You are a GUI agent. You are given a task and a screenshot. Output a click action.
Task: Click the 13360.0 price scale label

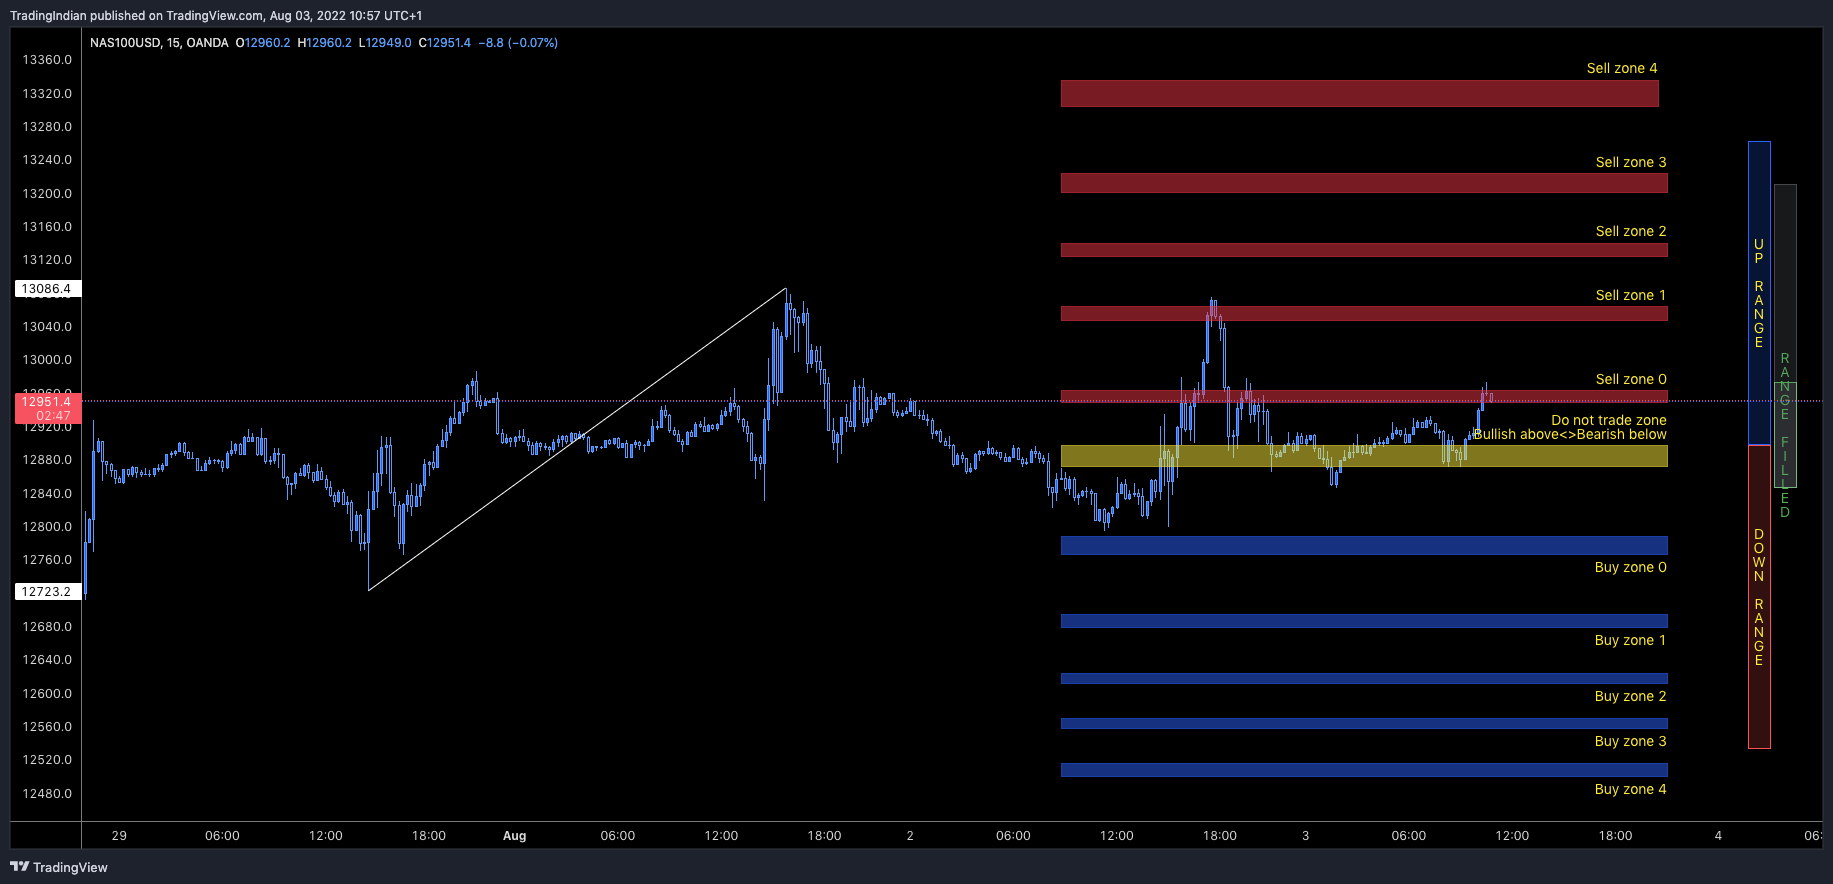click(47, 60)
